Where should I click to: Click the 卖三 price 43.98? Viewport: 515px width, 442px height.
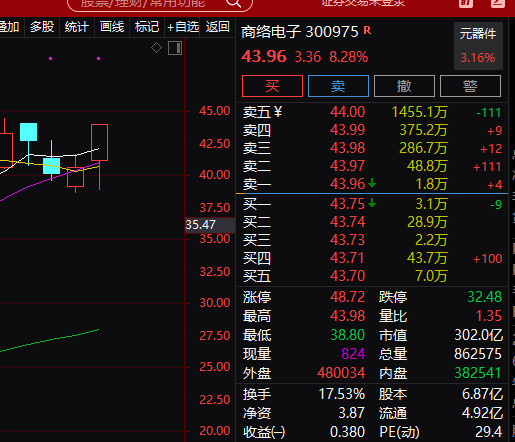point(348,148)
